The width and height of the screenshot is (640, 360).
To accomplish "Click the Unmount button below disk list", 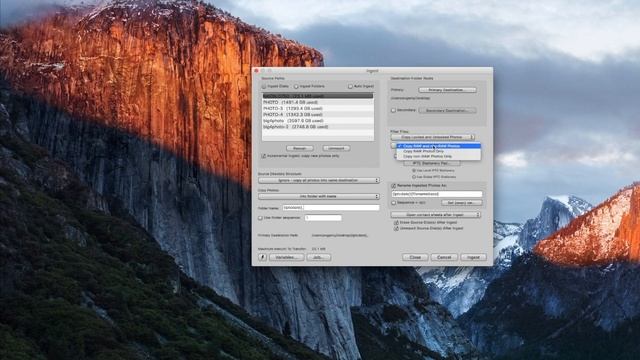I will click(336, 148).
